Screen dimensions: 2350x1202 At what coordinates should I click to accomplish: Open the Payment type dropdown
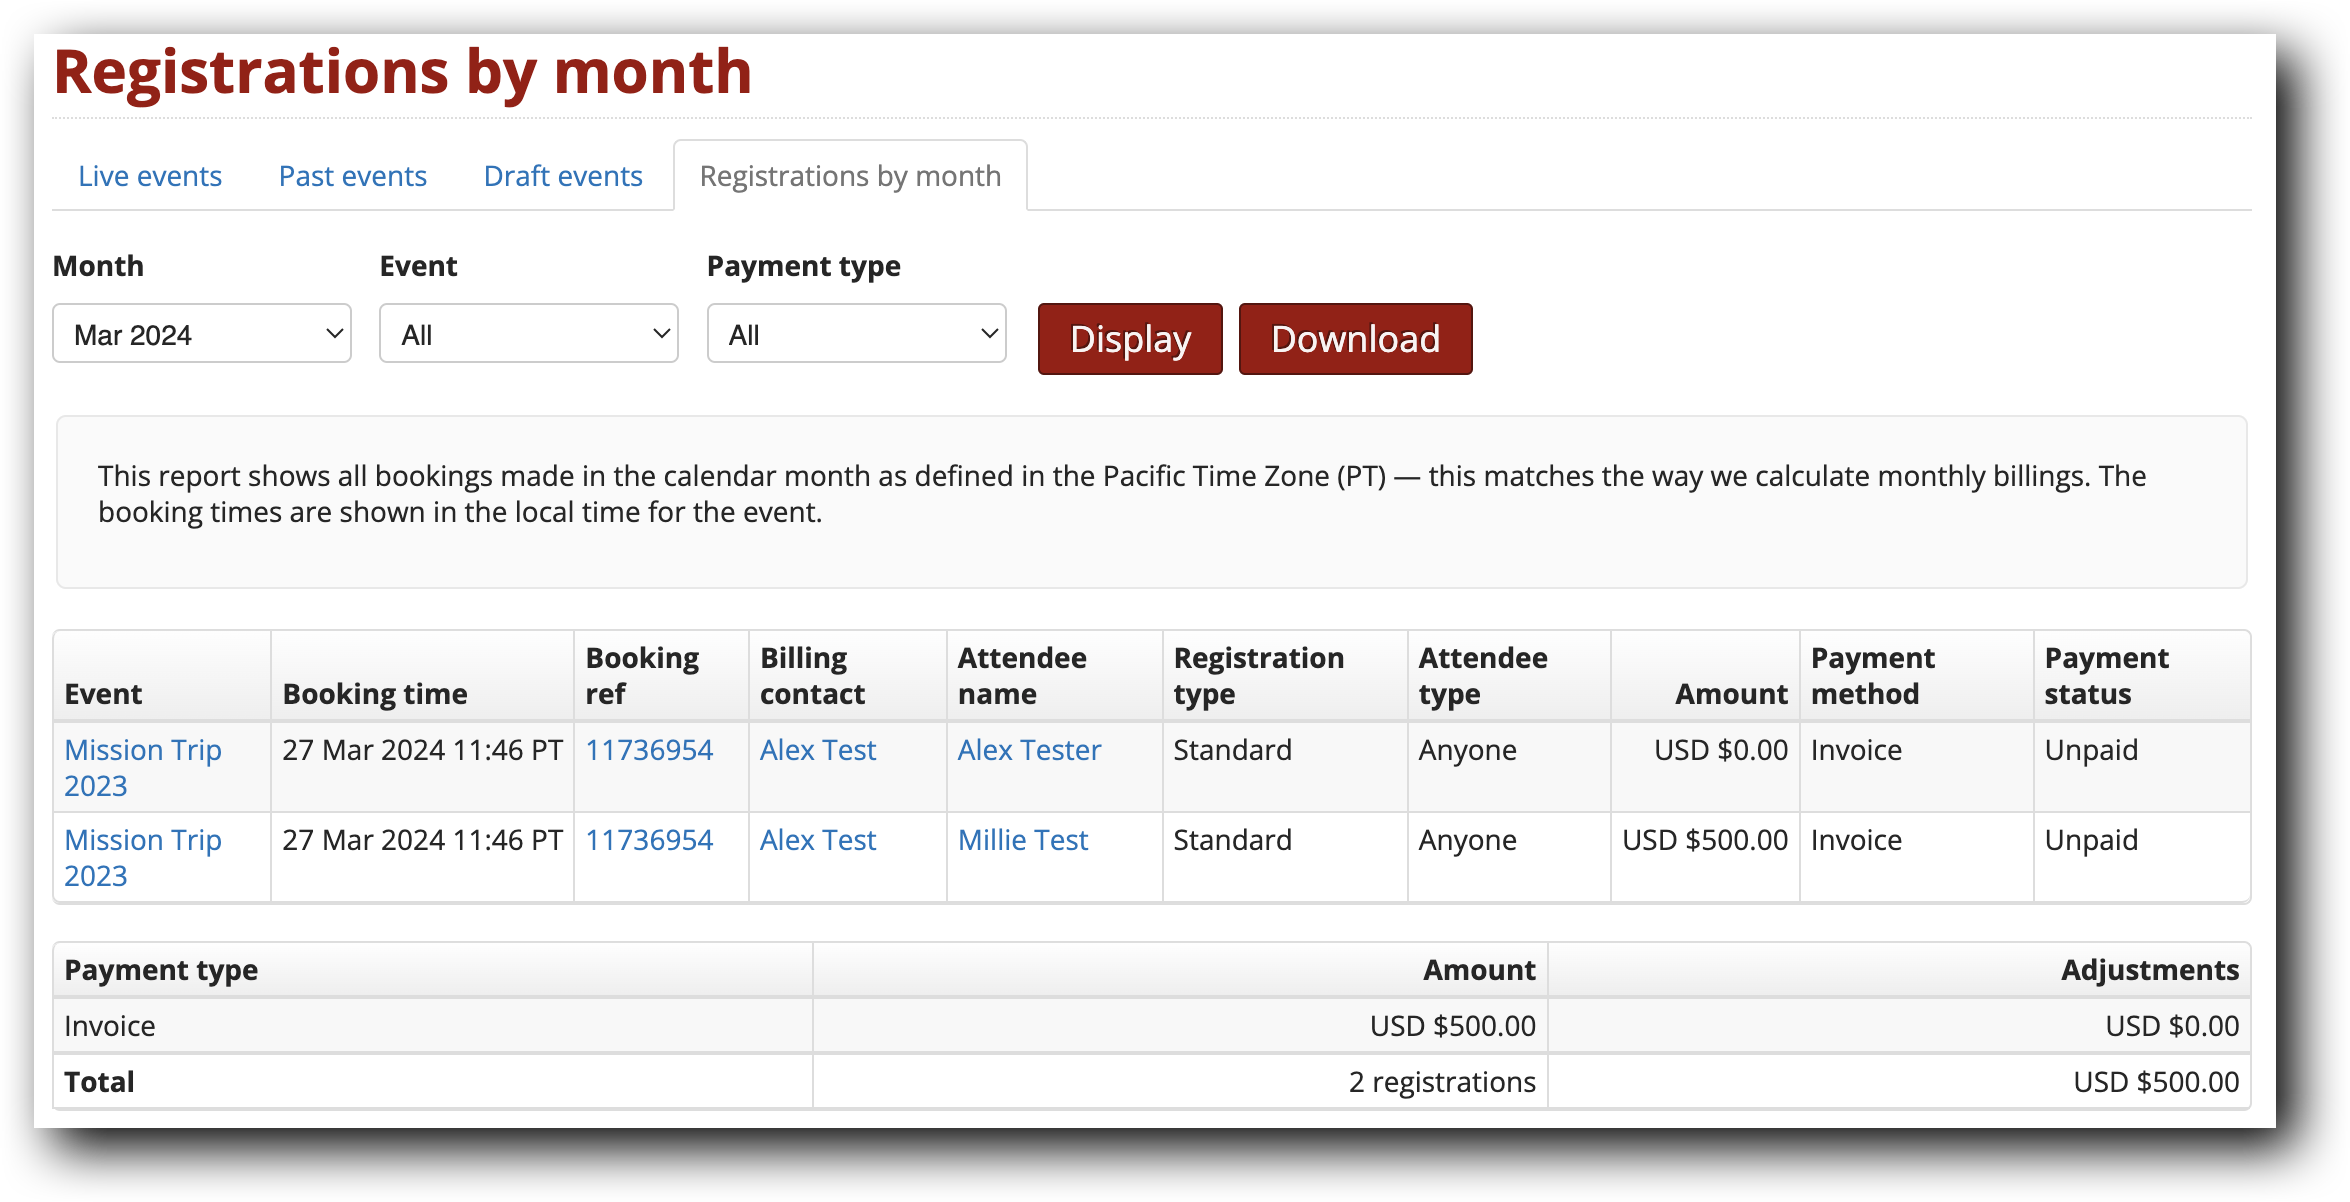click(x=855, y=333)
